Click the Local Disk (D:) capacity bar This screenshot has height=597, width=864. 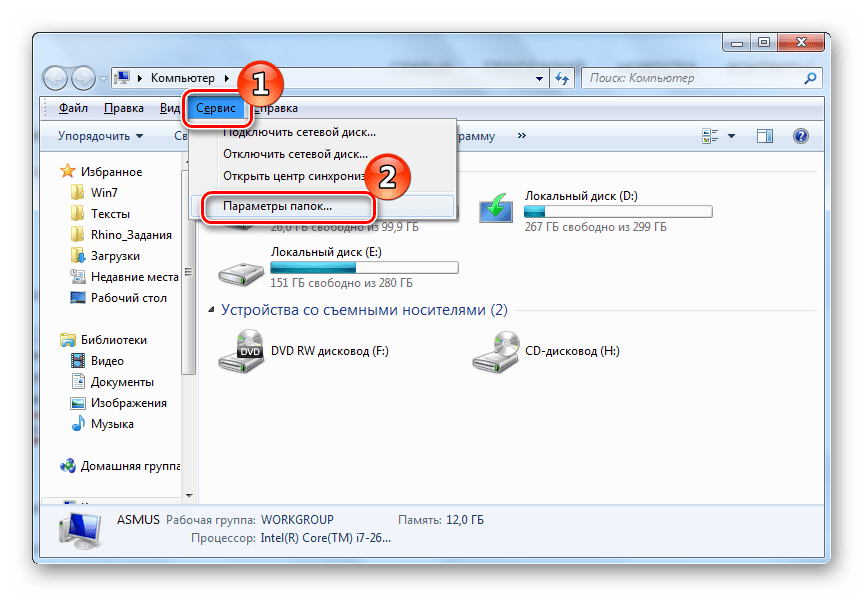617,212
